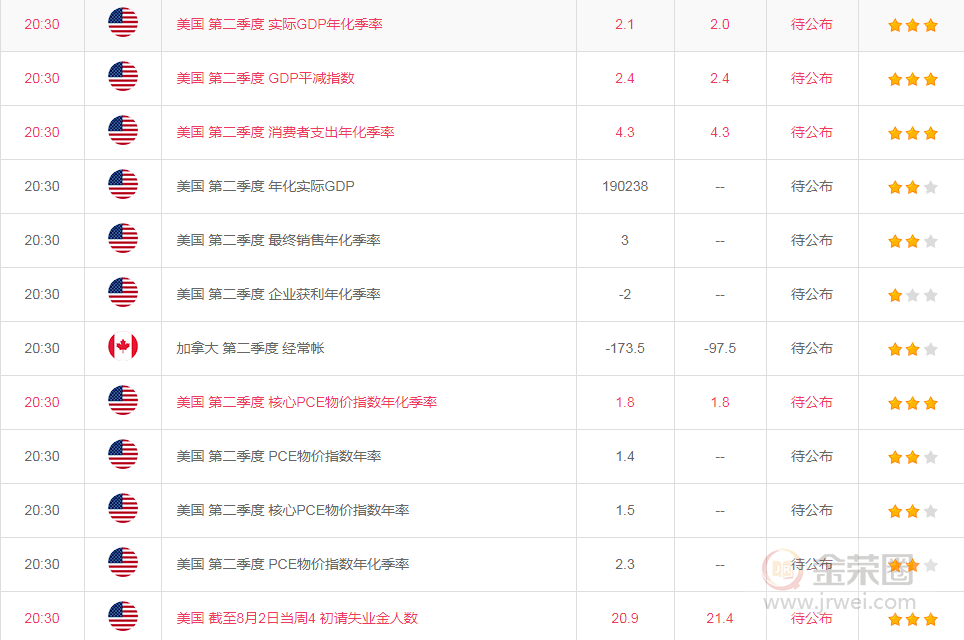Select previous value 4.3 in 消费者支出 row
Image resolution: width=964 pixels, height=640 pixels.
tap(625, 132)
